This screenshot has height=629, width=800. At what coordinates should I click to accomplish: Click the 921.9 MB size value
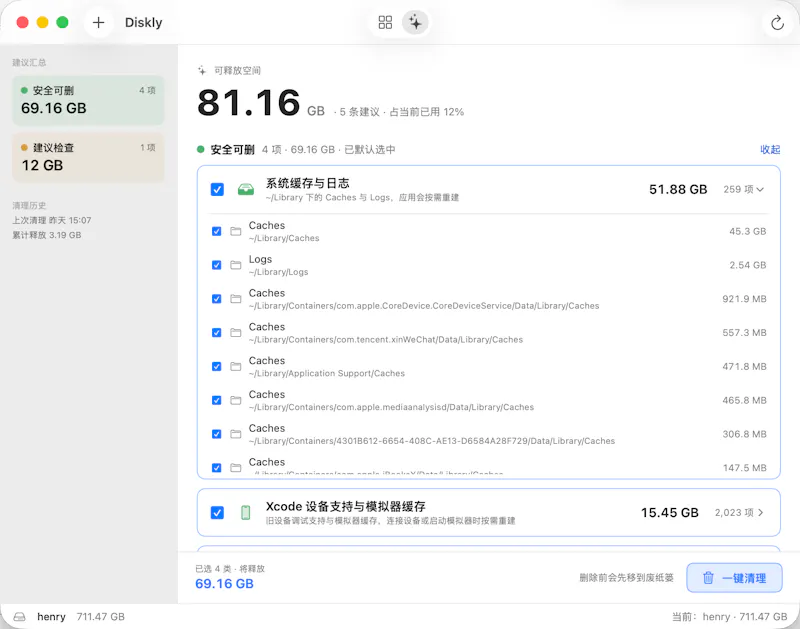pyautogui.click(x=744, y=299)
